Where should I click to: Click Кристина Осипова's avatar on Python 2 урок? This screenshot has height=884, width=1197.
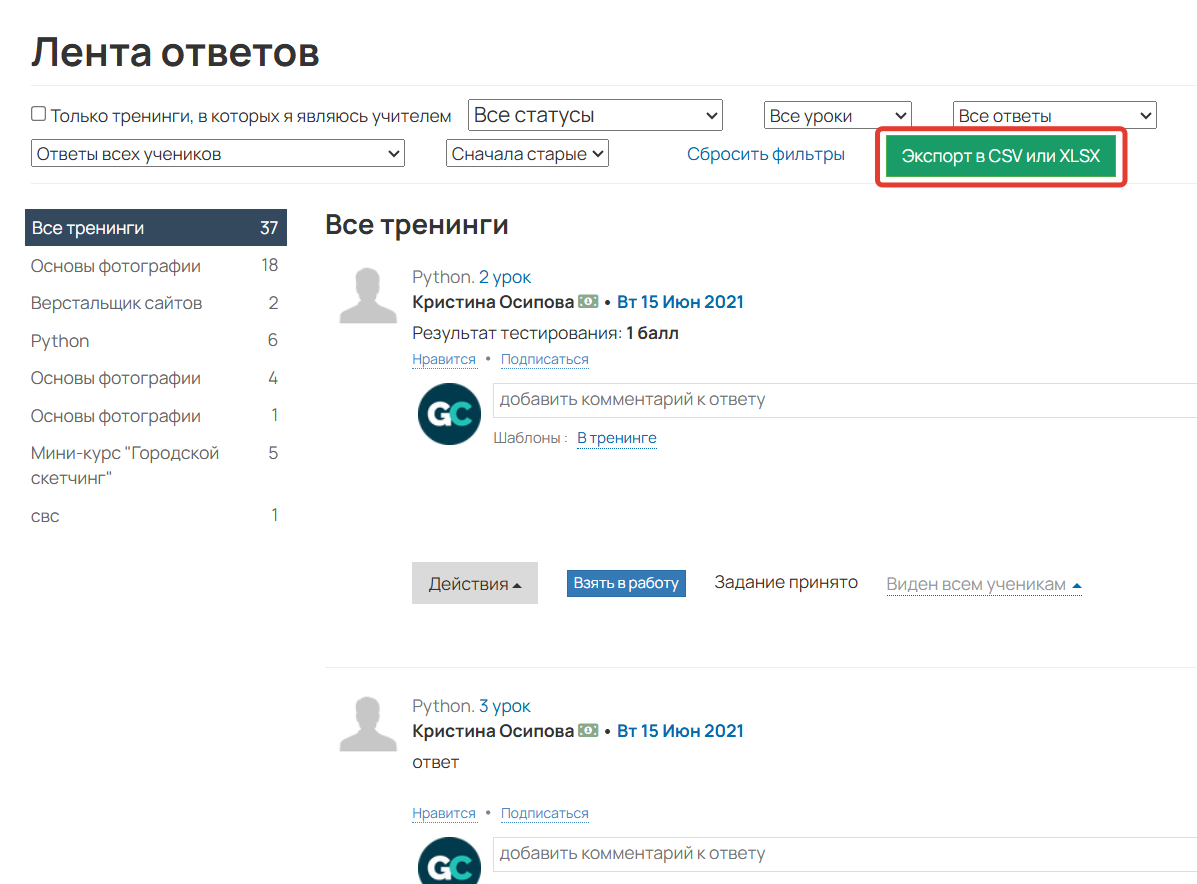pos(368,295)
